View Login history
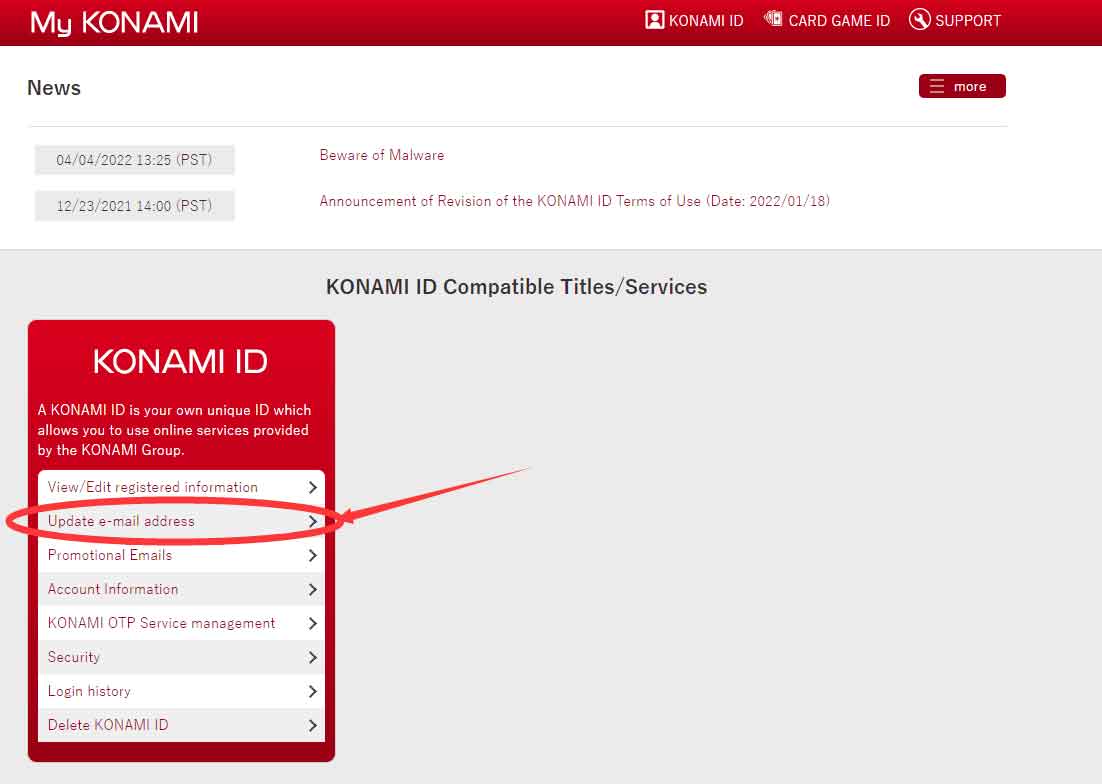 coord(181,691)
